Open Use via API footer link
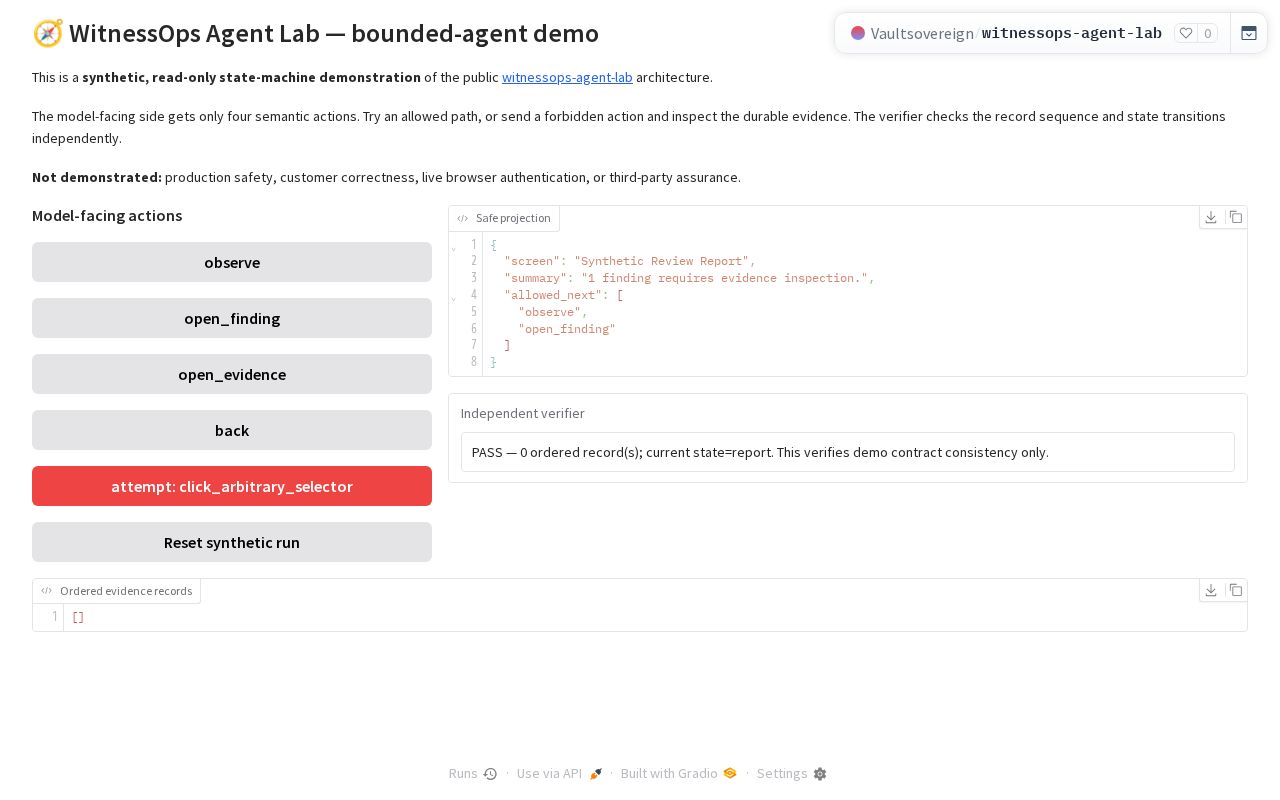 coord(559,773)
